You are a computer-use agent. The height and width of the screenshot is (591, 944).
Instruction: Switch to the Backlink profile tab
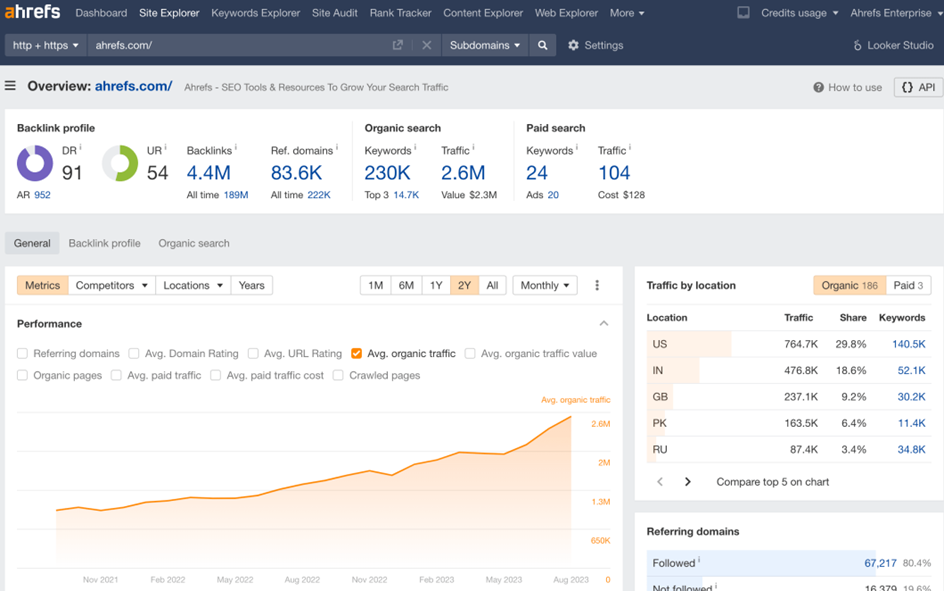tap(105, 243)
